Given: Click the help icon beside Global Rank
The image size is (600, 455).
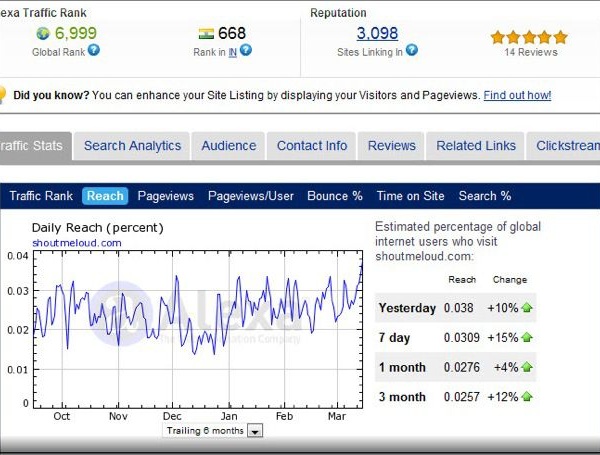Looking at the screenshot, I should 94,50.
